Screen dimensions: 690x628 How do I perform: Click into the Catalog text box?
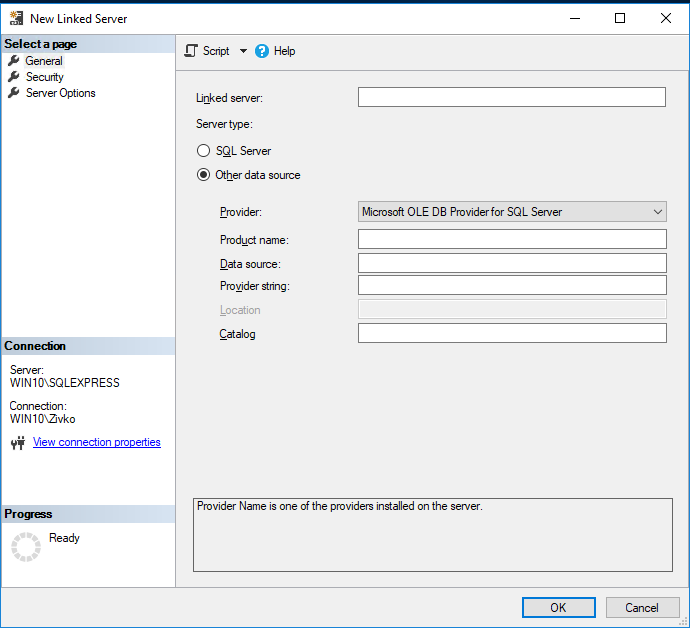[x=511, y=333]
